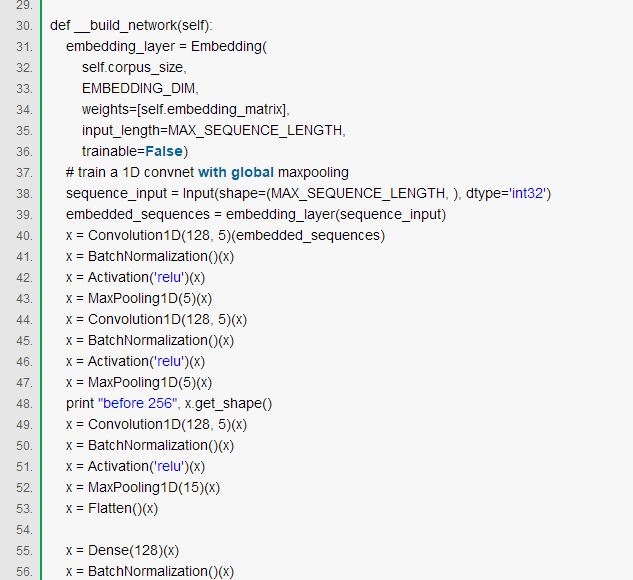Click the MaxPooling1D(15)(x) line
The image size is (633, 580).
point(143,487)
